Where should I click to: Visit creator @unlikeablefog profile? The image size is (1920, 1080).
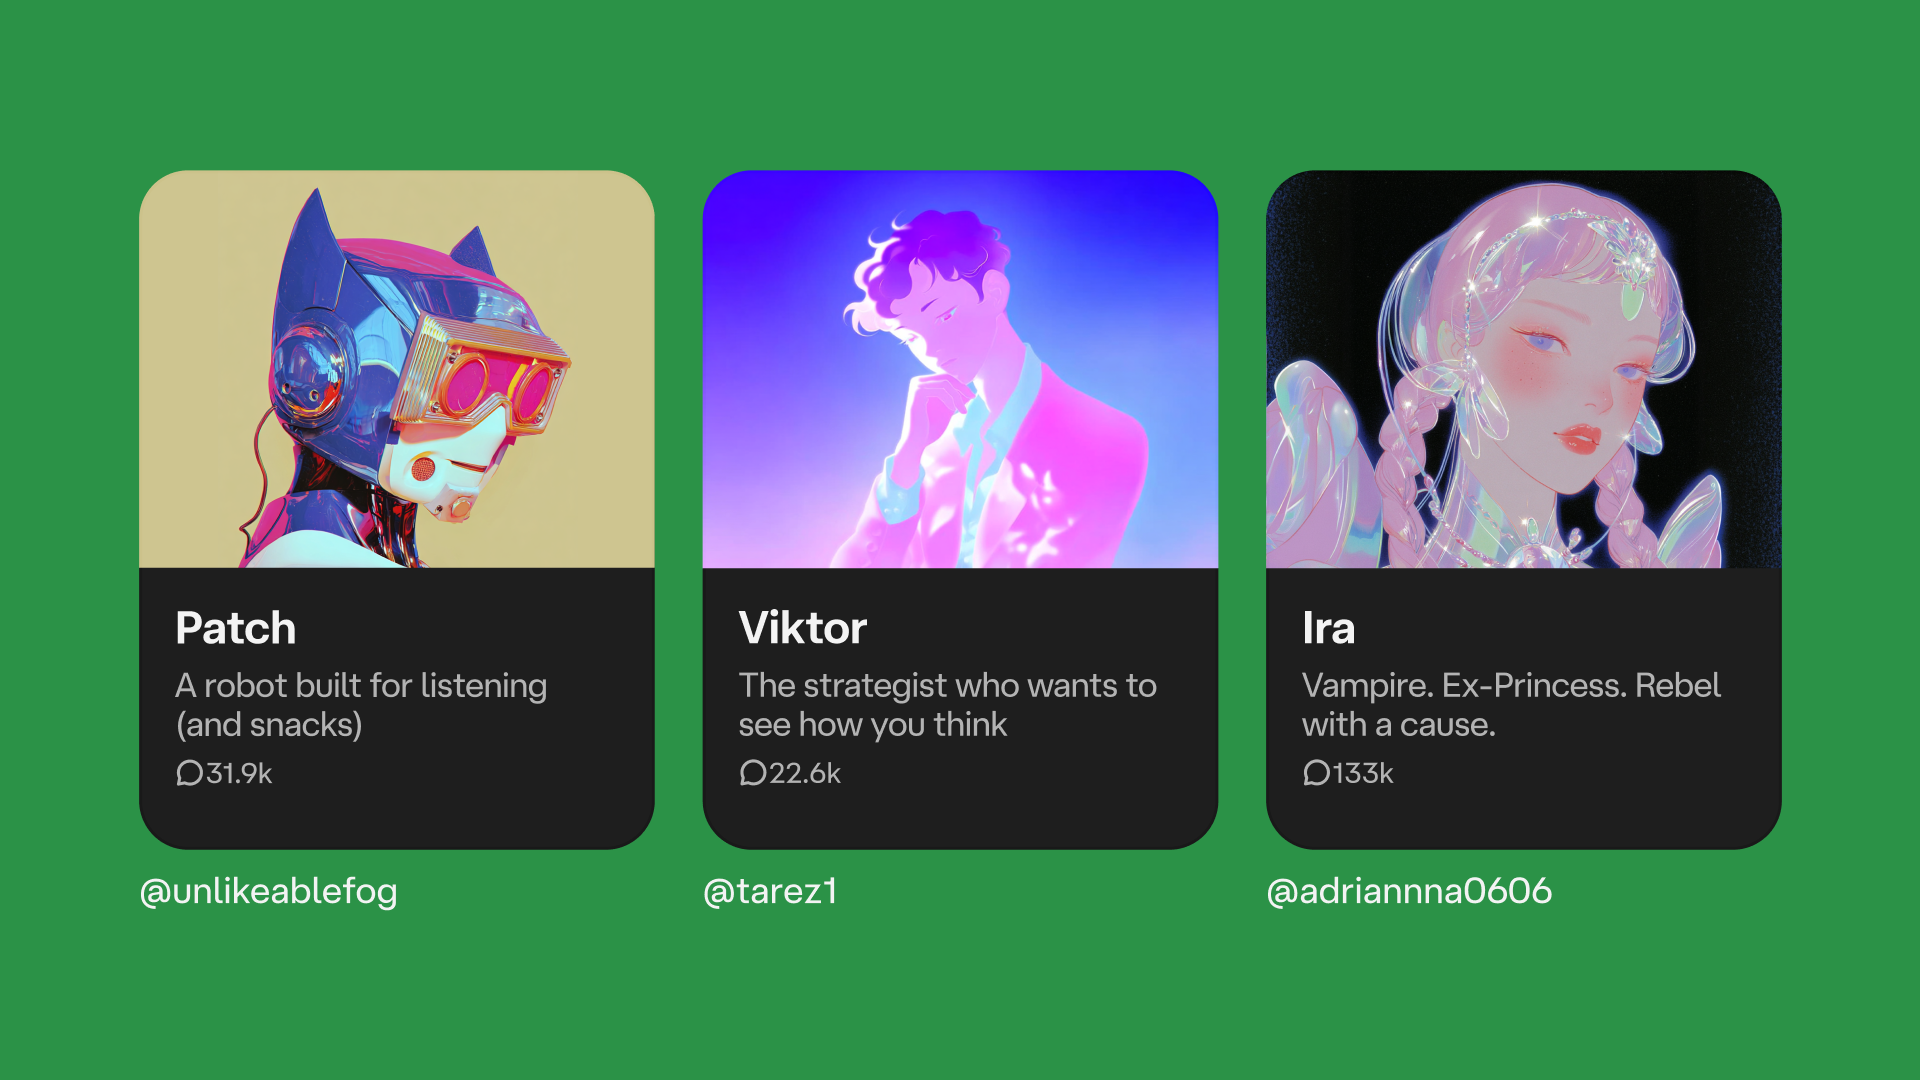(269, 890)
